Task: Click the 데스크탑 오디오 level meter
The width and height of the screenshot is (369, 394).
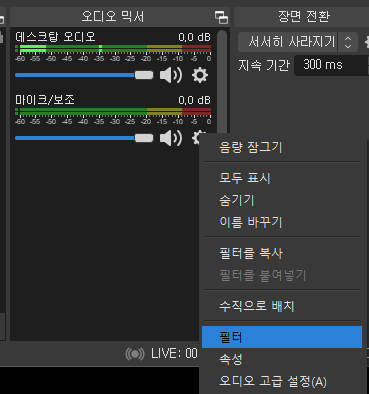Action: 113,49
